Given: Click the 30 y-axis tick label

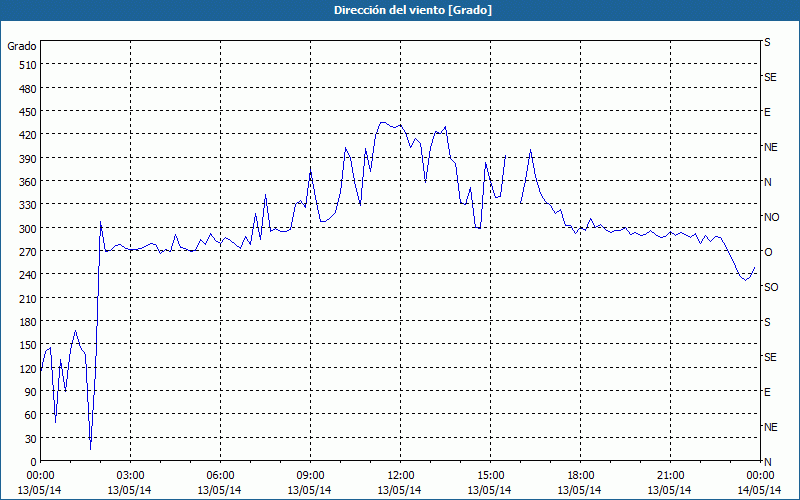Looking at the screenshot, I should point(31,439).
